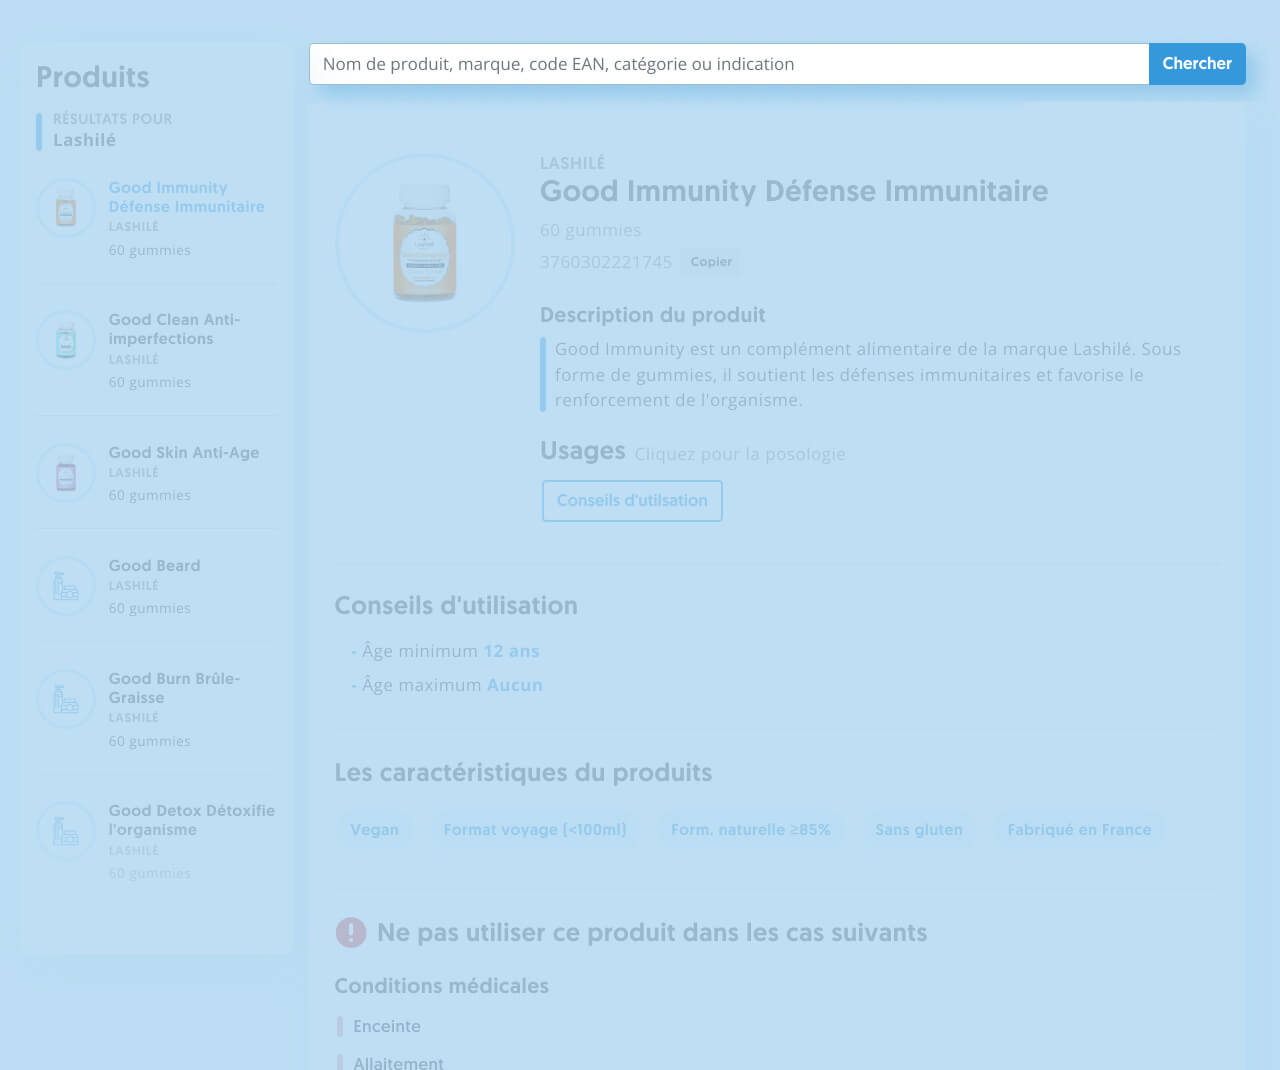
Task: Select Good Beard from results list
Action: 154,566
